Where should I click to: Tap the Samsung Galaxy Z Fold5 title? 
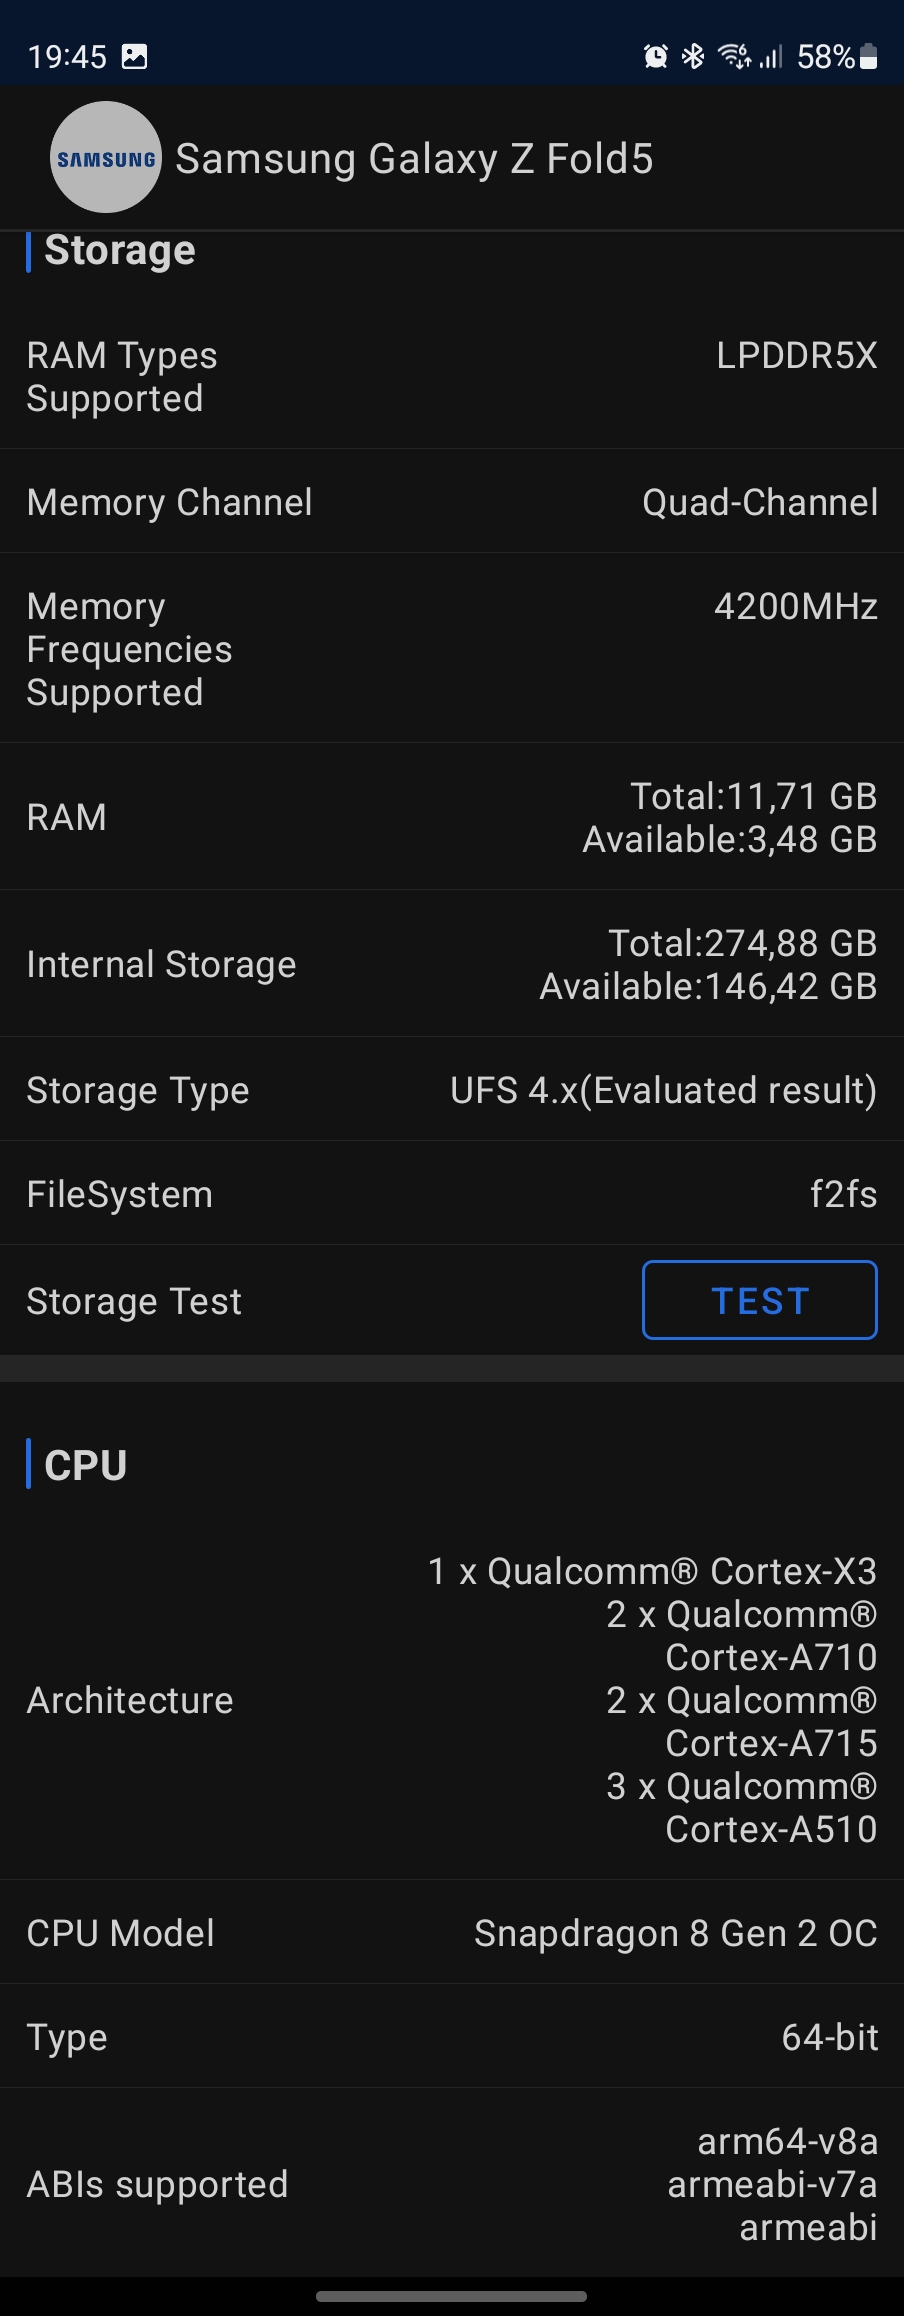pos(414,159)
